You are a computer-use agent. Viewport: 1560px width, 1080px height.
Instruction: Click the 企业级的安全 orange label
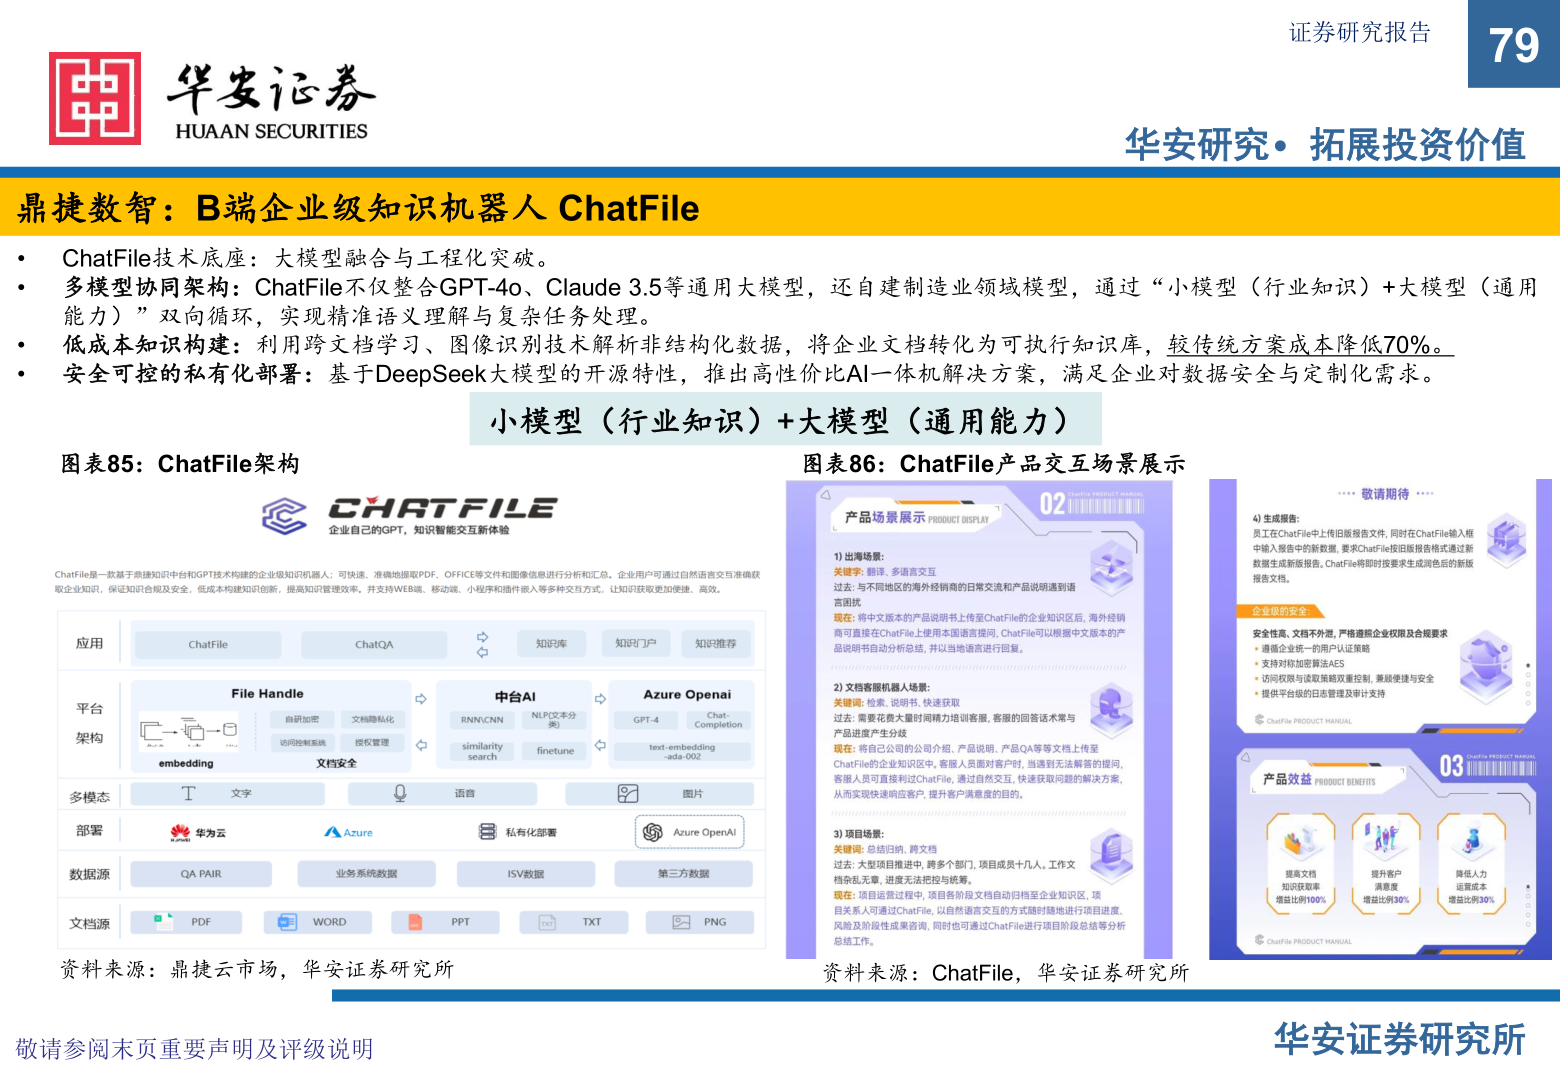(x=1281, y=611)
